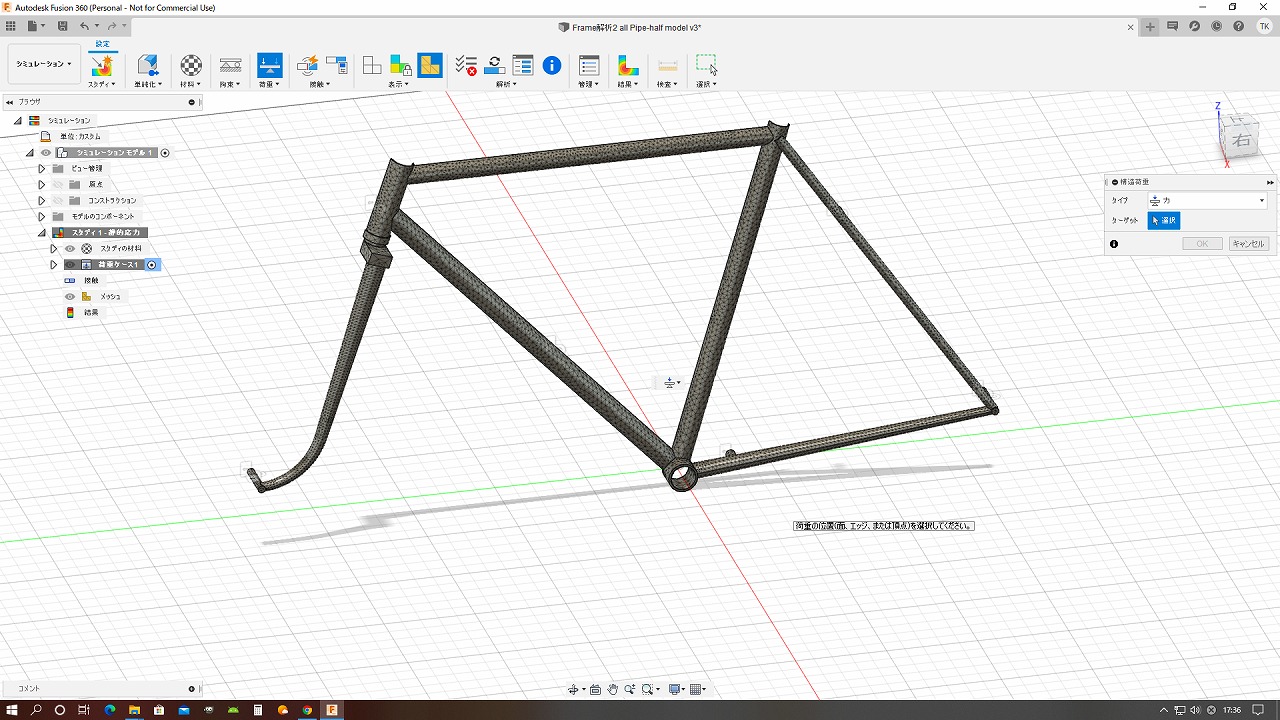Open the data panel grid icon
Image resolution: width=1280 pixels, height=720 pixels.
point(11,26)
